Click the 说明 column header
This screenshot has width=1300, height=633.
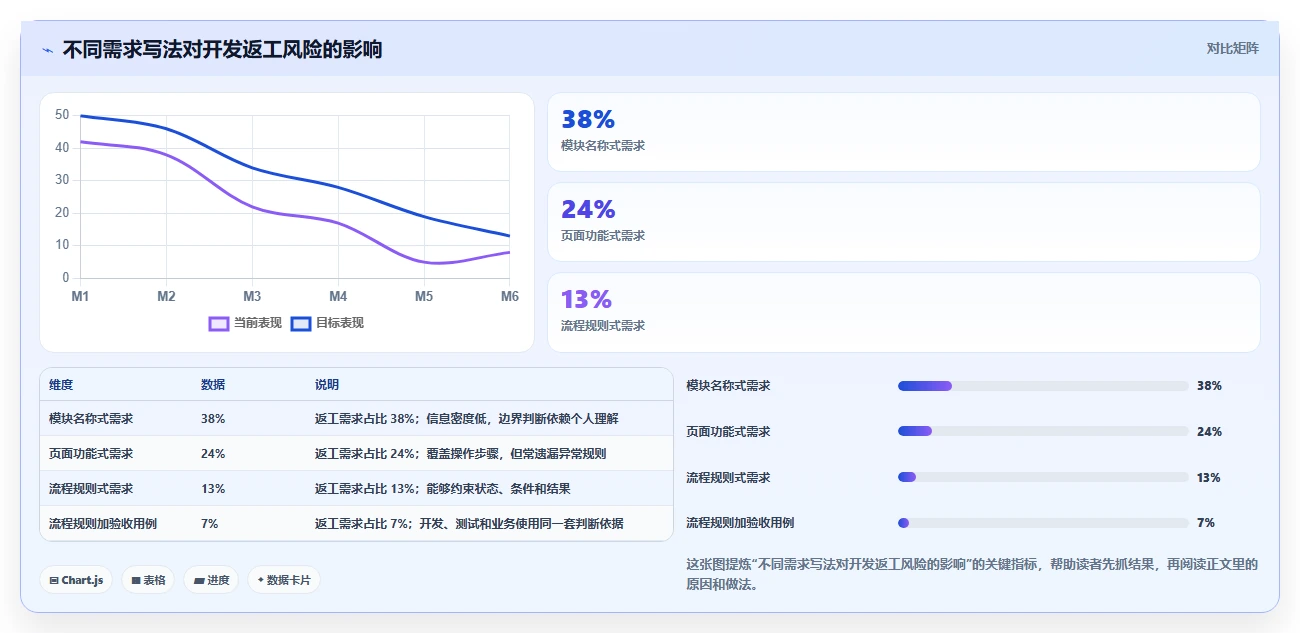[327, 385]
